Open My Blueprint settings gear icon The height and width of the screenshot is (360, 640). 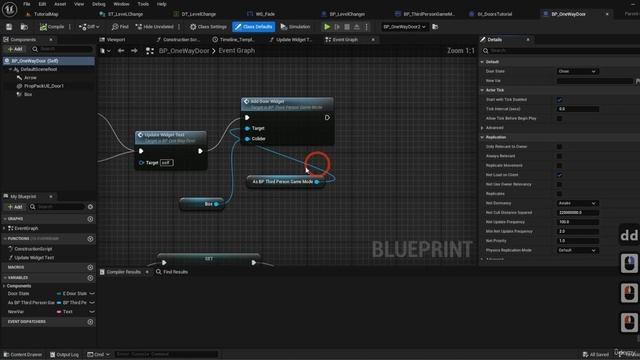90,207
